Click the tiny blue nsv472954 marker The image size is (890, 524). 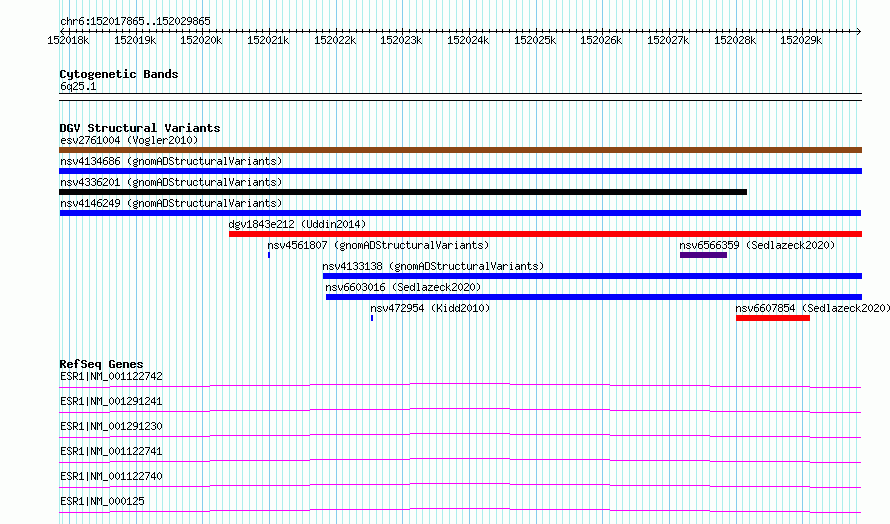pyautogui.click(x=372, y=318)
